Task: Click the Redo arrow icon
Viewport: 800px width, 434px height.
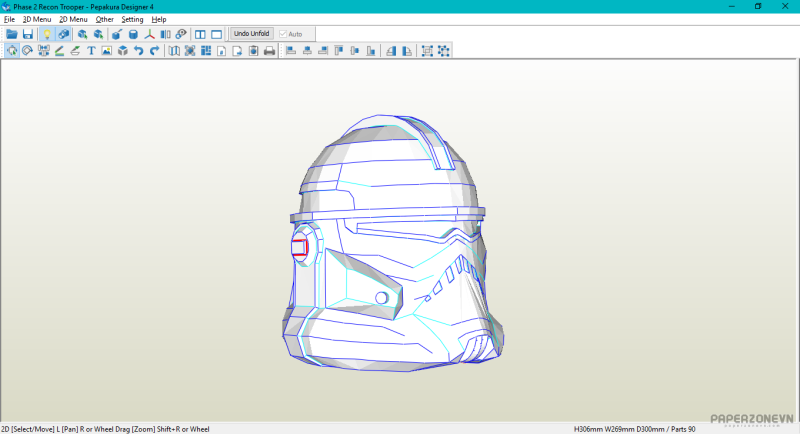Action: pos(154,50)
